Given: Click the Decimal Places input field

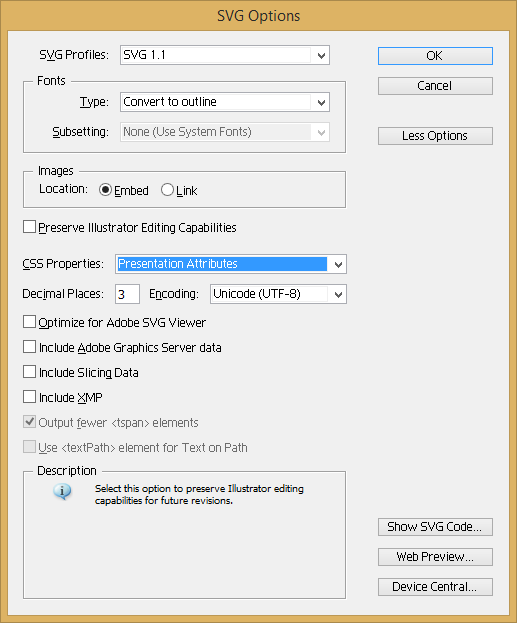Looking at the screenshot, I should coord(128,294).
